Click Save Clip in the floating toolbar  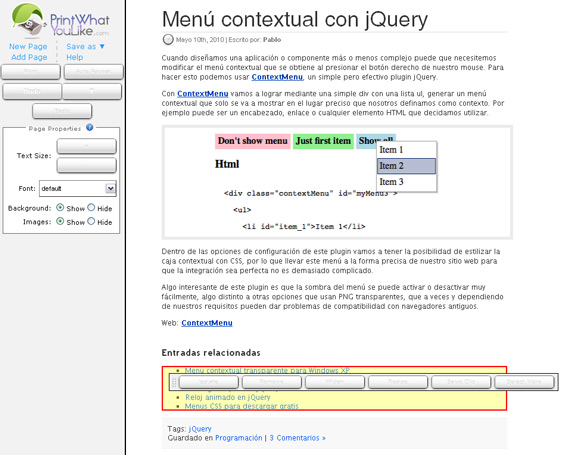tap(461, 382)
